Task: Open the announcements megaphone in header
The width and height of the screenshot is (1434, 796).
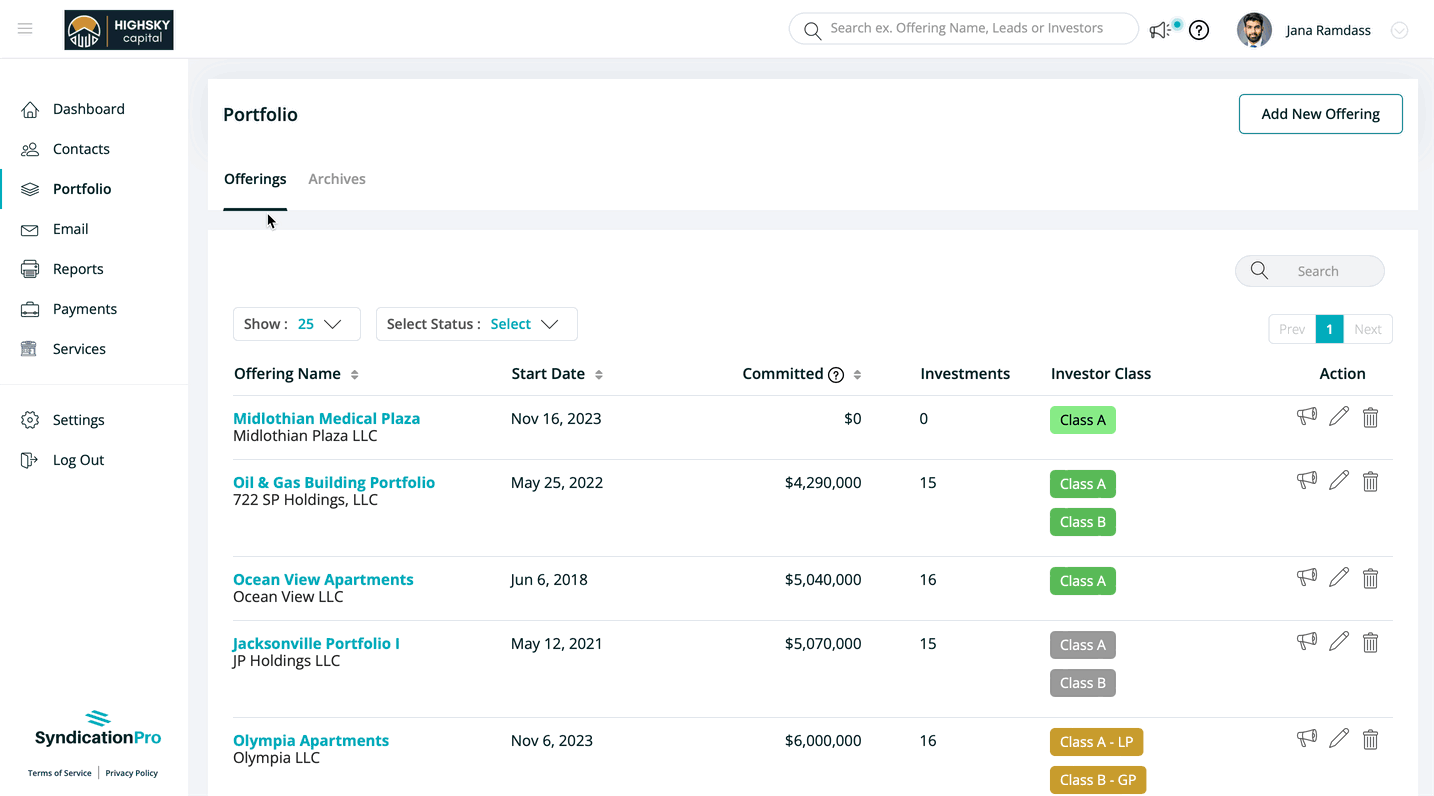Action: click(1159, 30)
